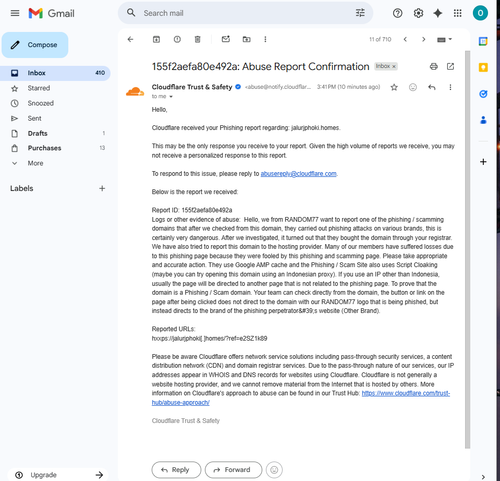
Task: Click the Labels heading
Action: point(22,188)
